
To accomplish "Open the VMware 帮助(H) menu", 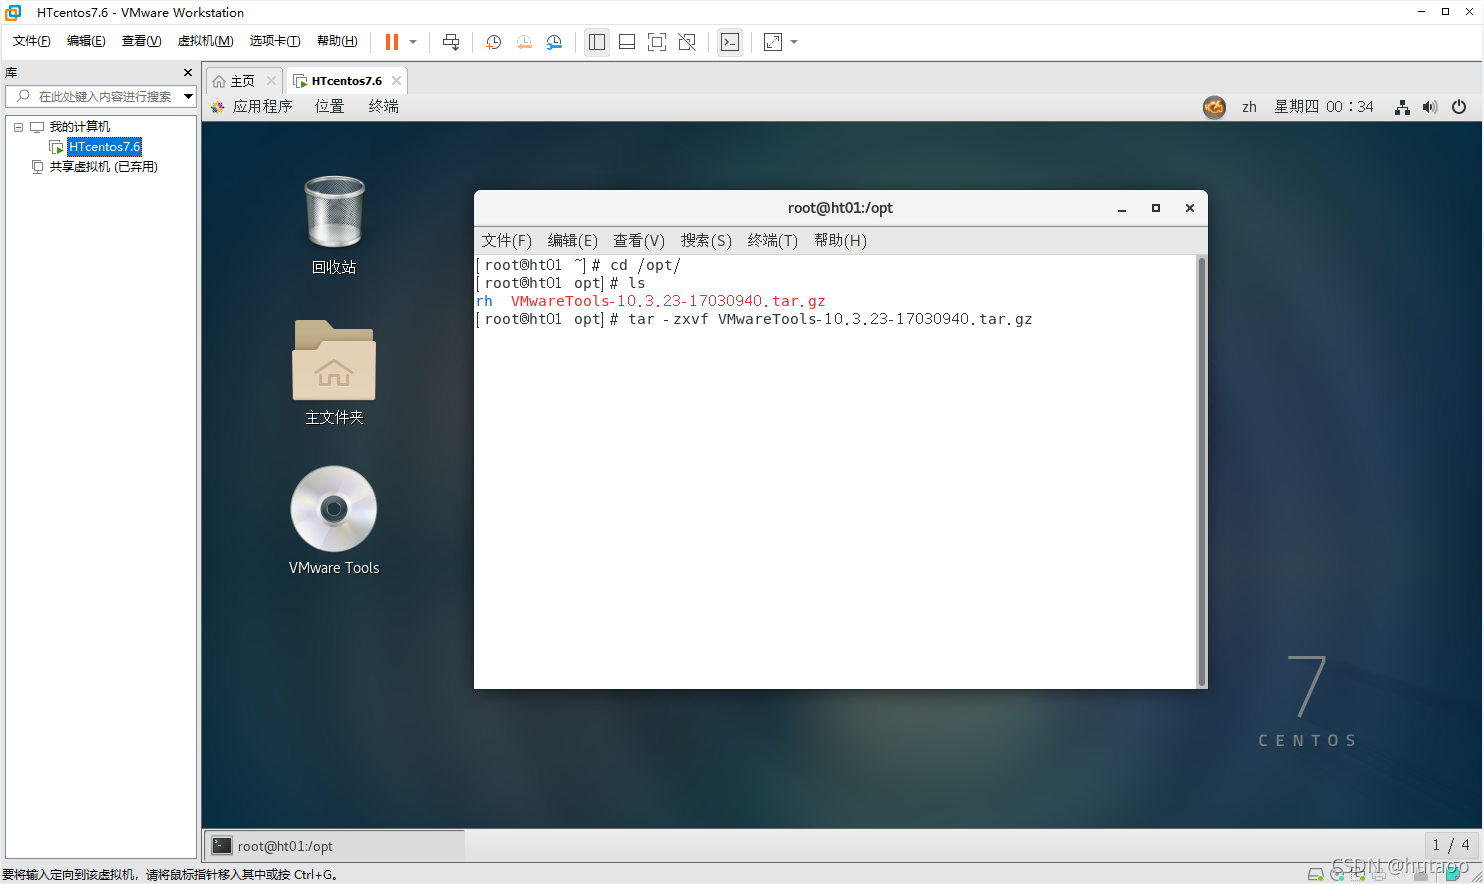I will point(337,41).
